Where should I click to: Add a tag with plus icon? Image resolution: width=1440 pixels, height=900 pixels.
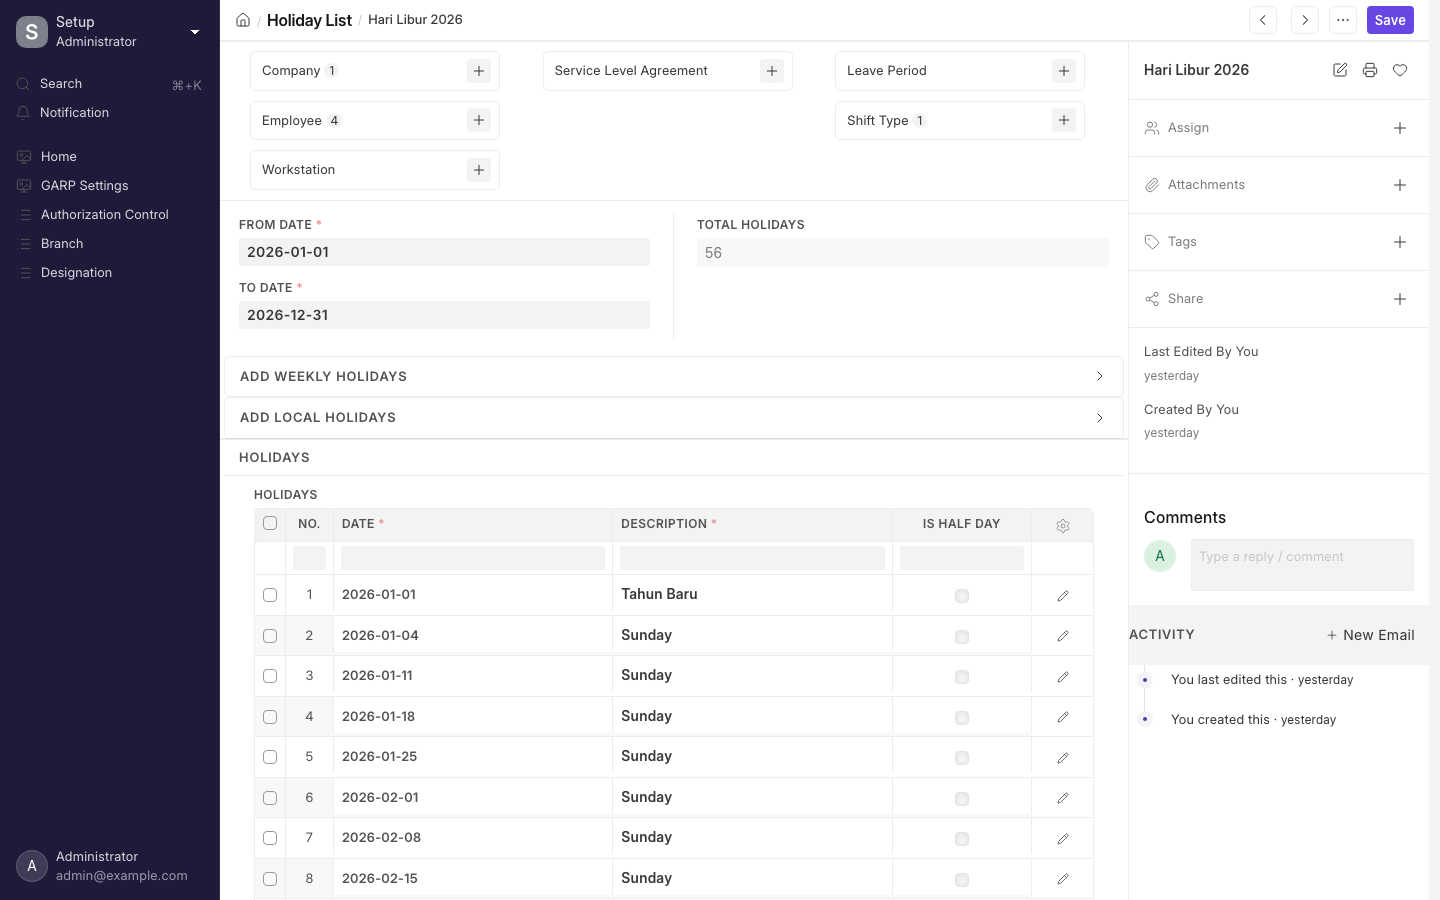(1400, 242)
